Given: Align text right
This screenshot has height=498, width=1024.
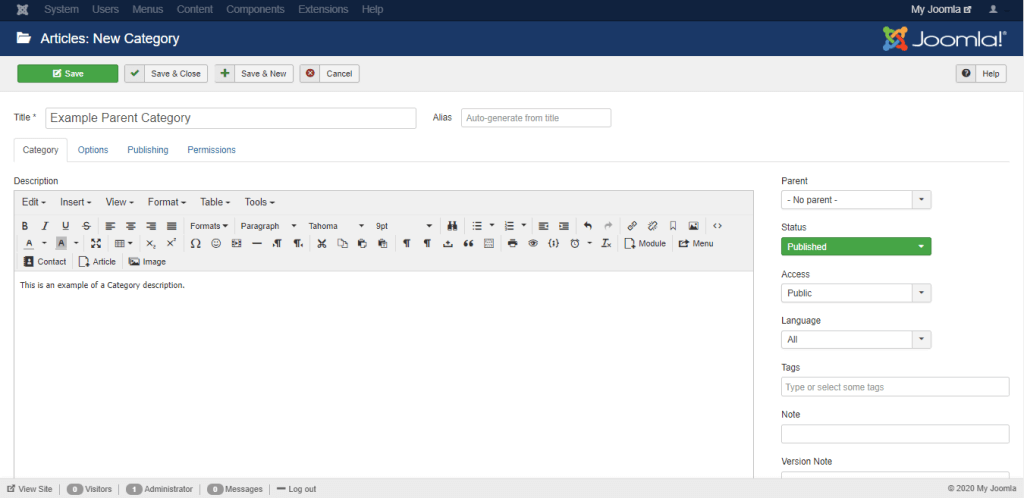Looking at the screenshot, I should 151,226.
